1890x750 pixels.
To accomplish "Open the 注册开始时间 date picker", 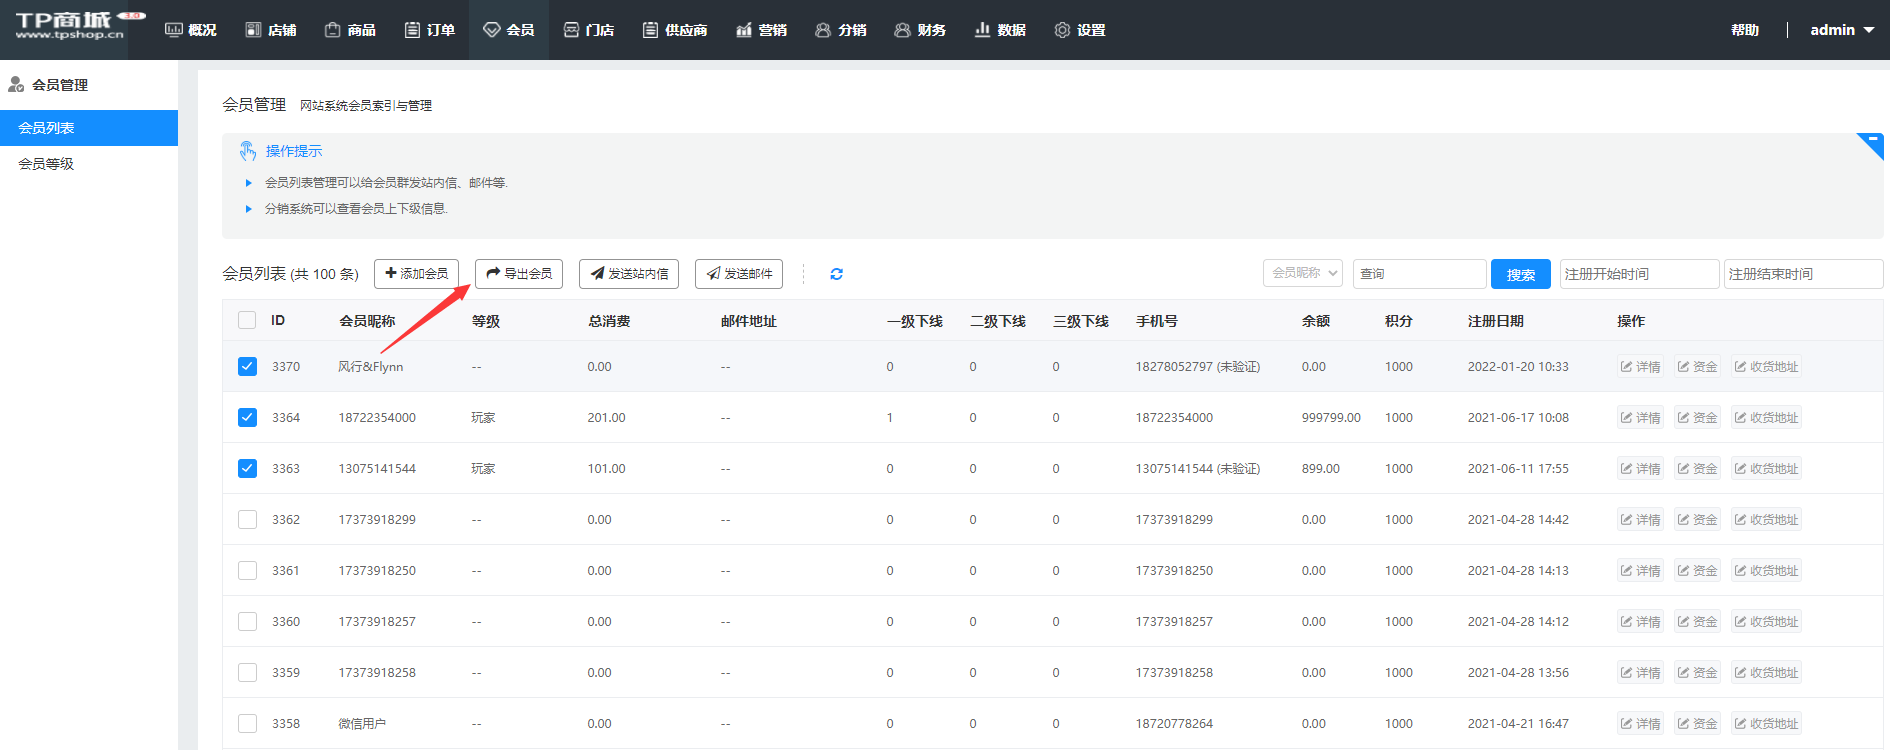I will coord(1638,274).
